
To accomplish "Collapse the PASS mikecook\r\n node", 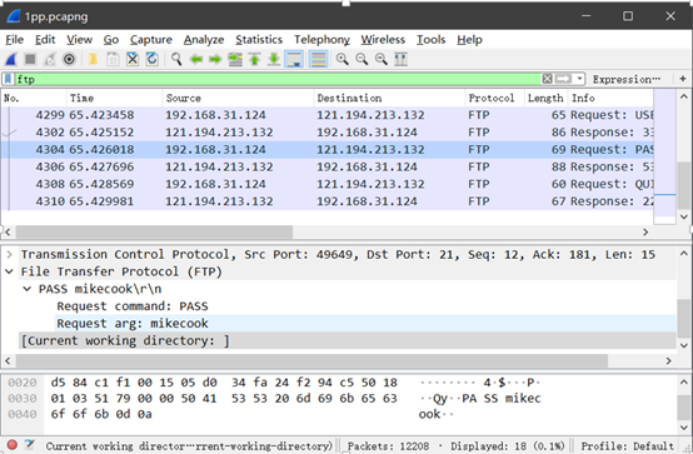I will 27,289.
